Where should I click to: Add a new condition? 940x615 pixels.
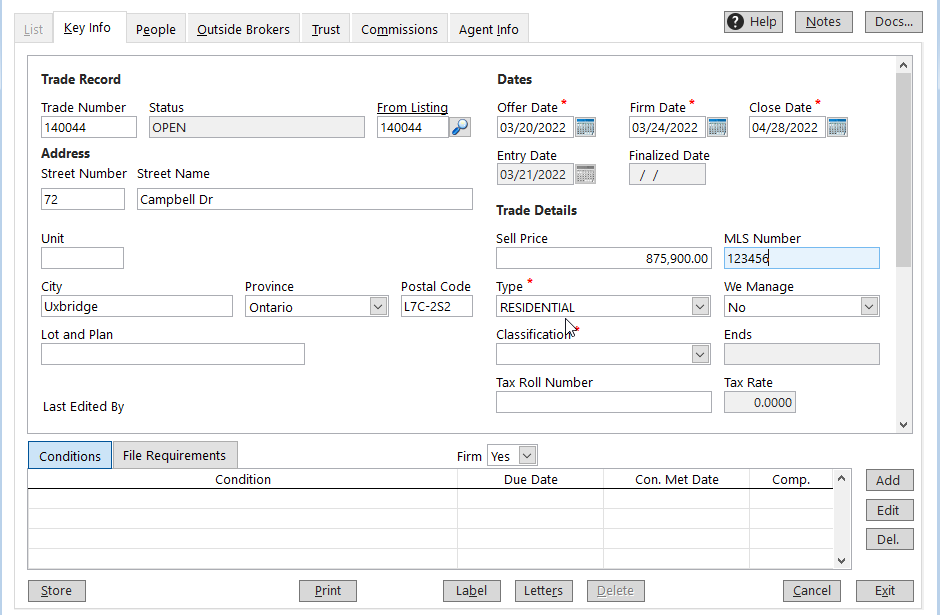888,480
